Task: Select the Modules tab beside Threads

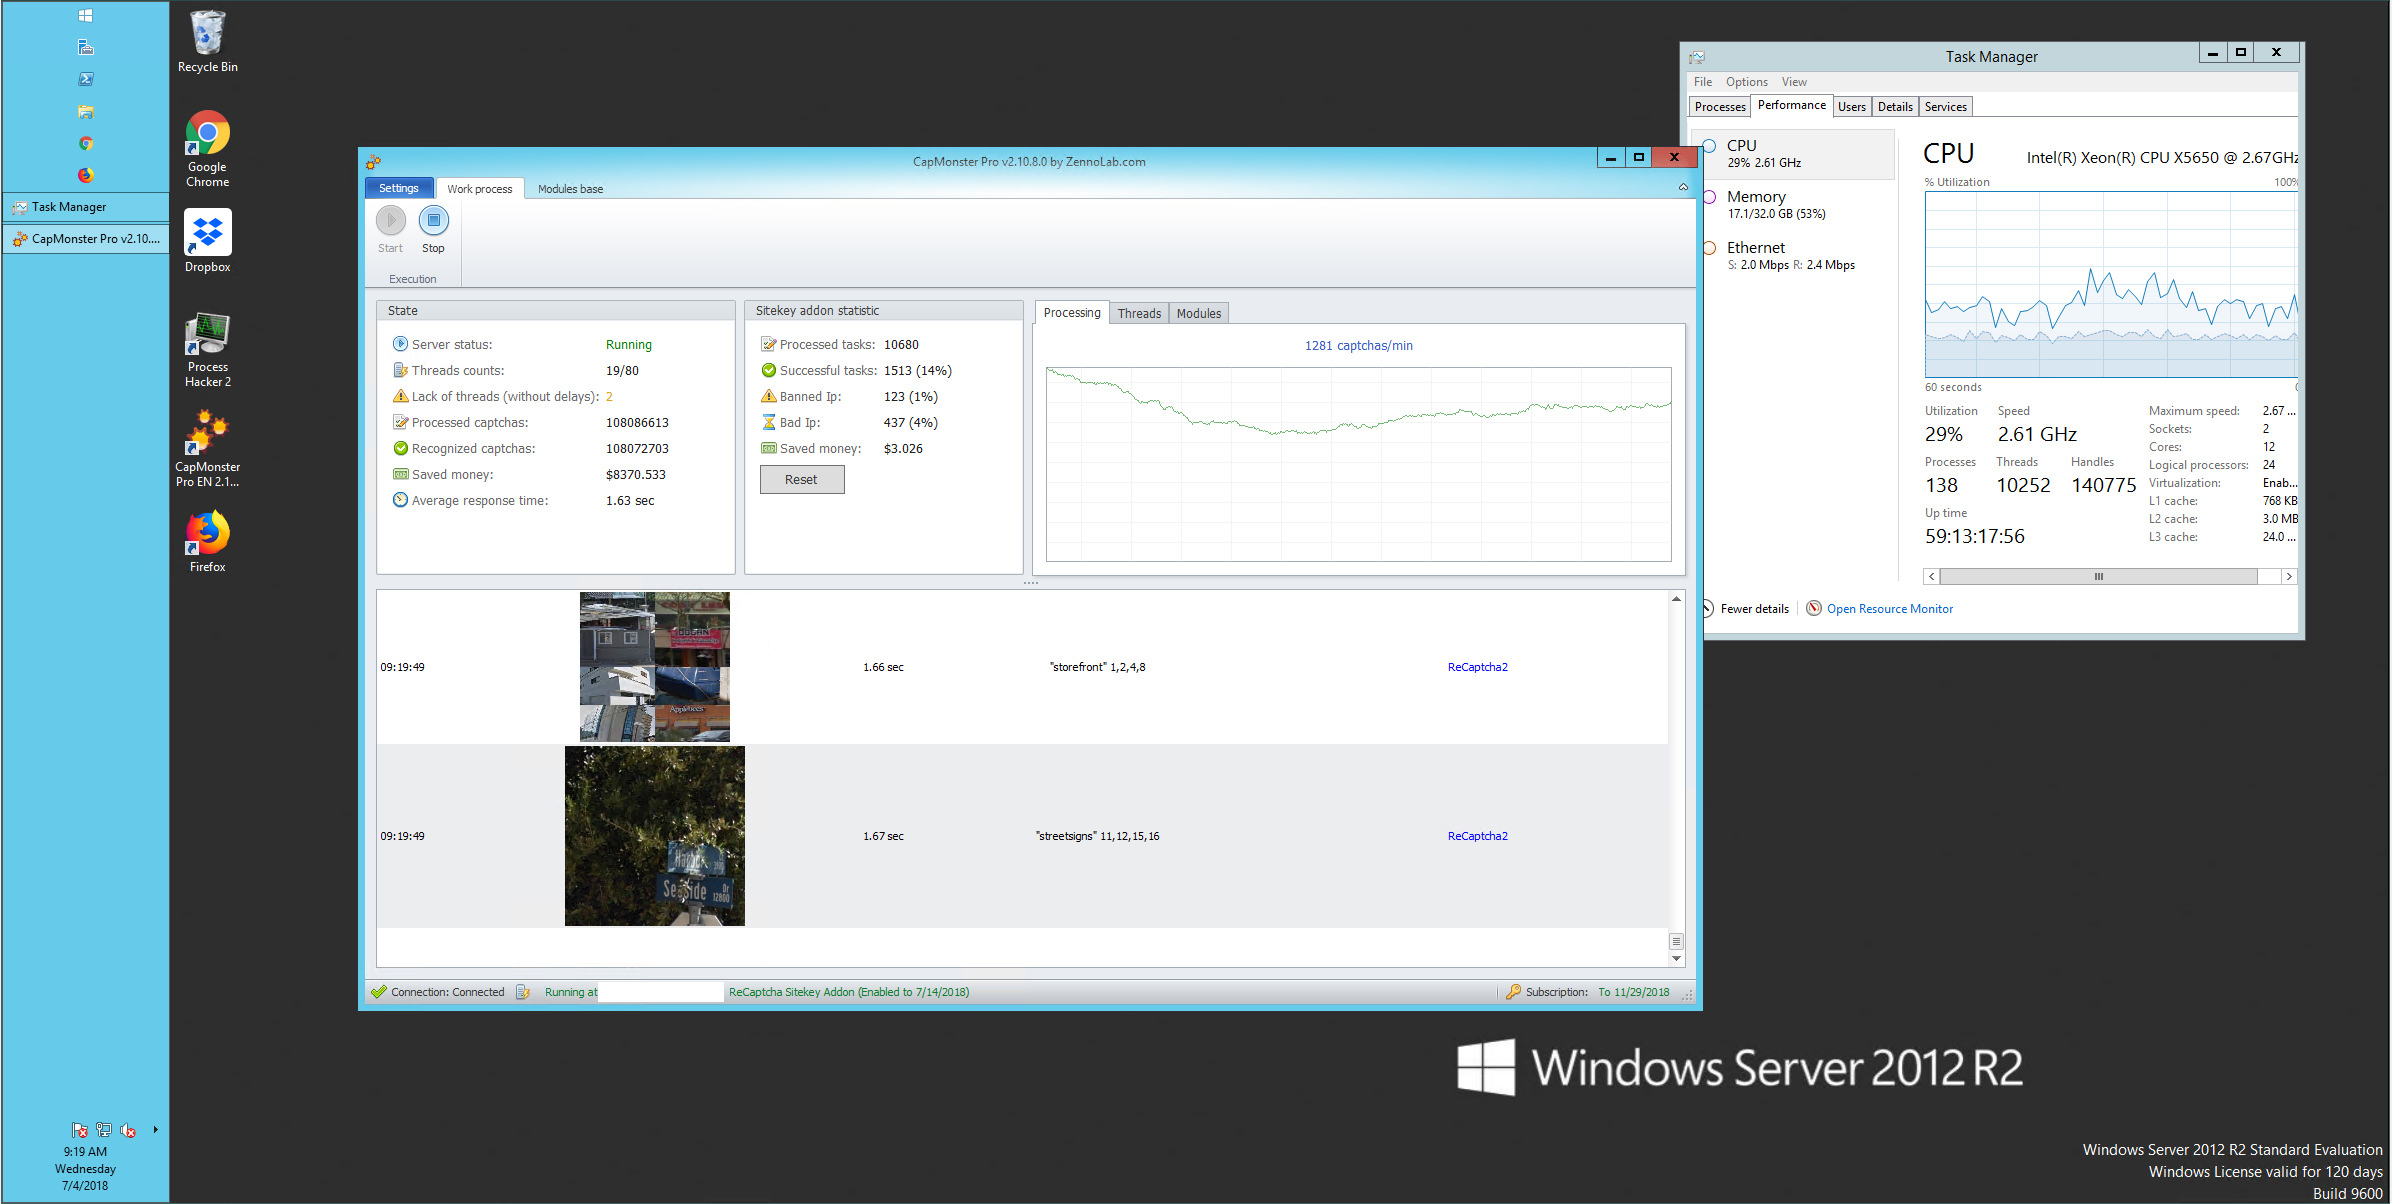Action: (1199, 313)
